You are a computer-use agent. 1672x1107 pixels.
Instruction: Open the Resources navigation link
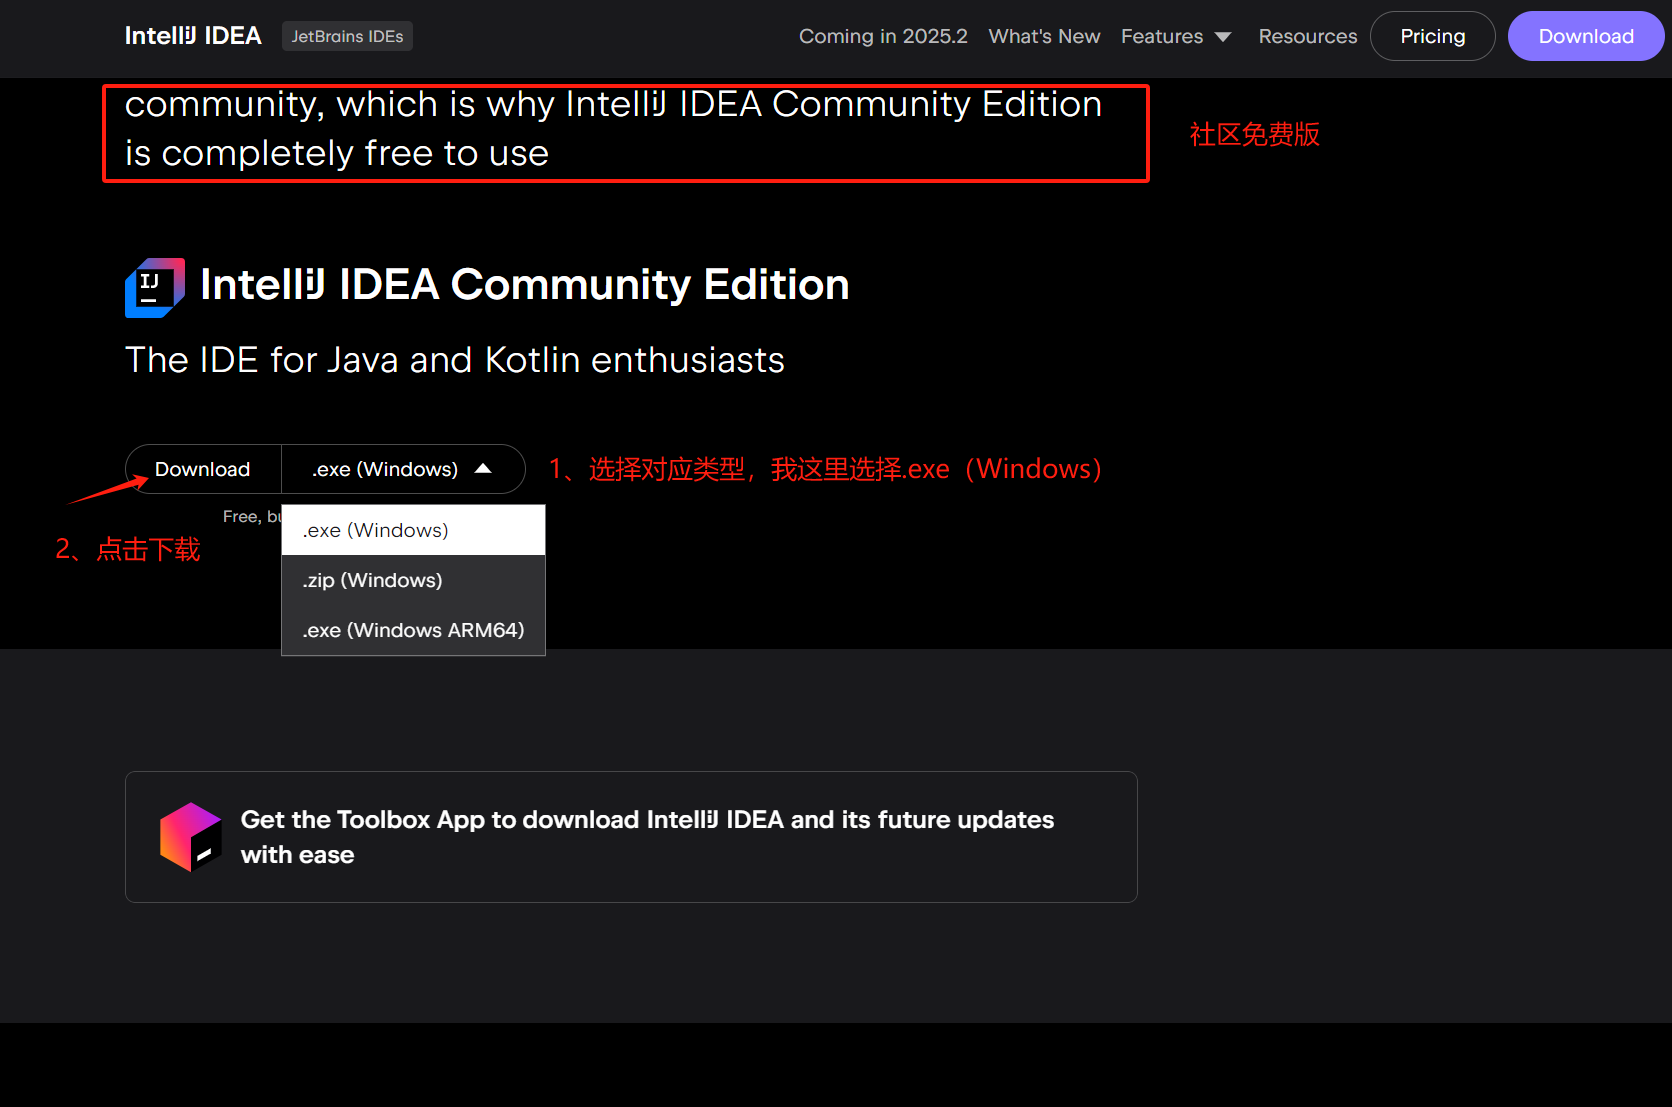(x=1308, y=36)
